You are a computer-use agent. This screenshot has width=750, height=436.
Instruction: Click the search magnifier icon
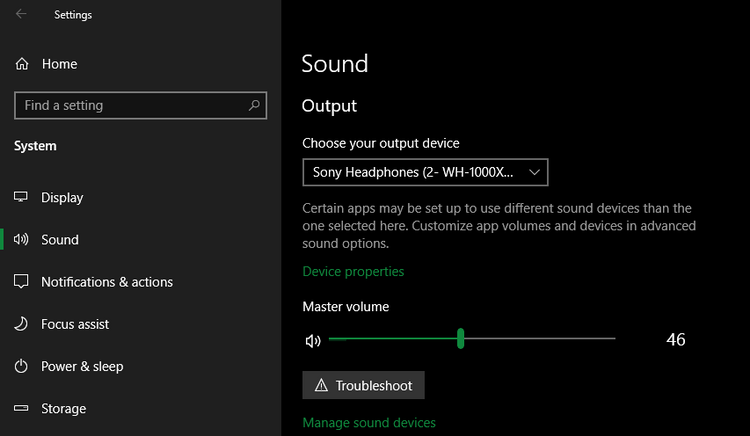(x=254, y=105)
